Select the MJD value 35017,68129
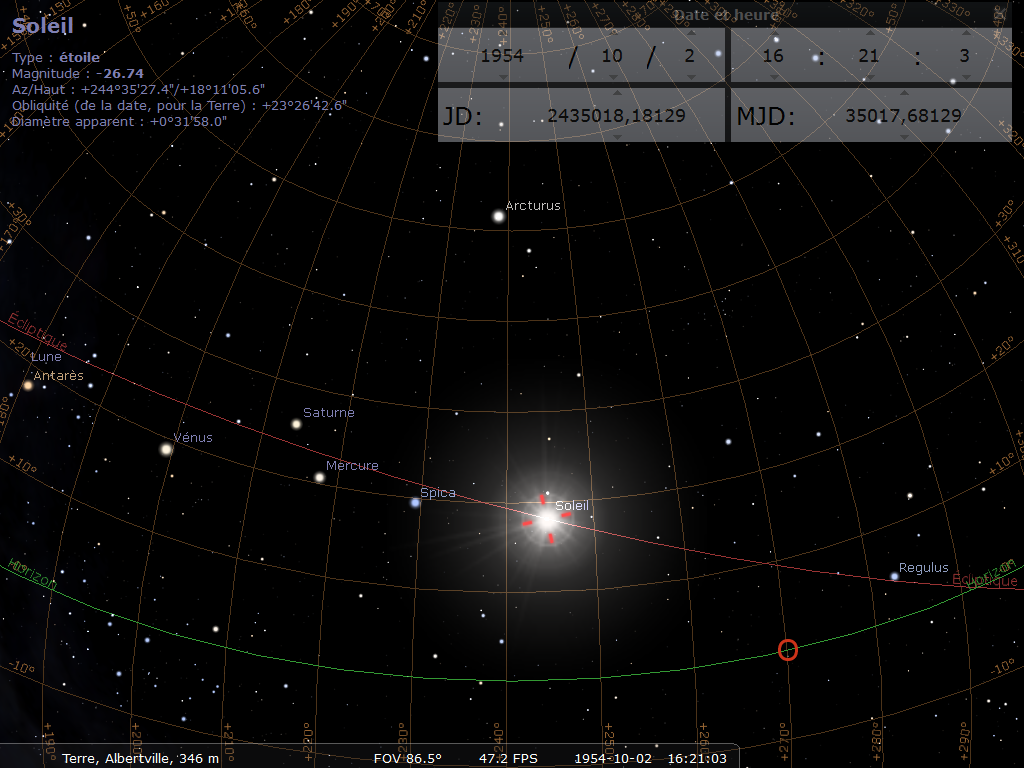 (x=903, y=115)
